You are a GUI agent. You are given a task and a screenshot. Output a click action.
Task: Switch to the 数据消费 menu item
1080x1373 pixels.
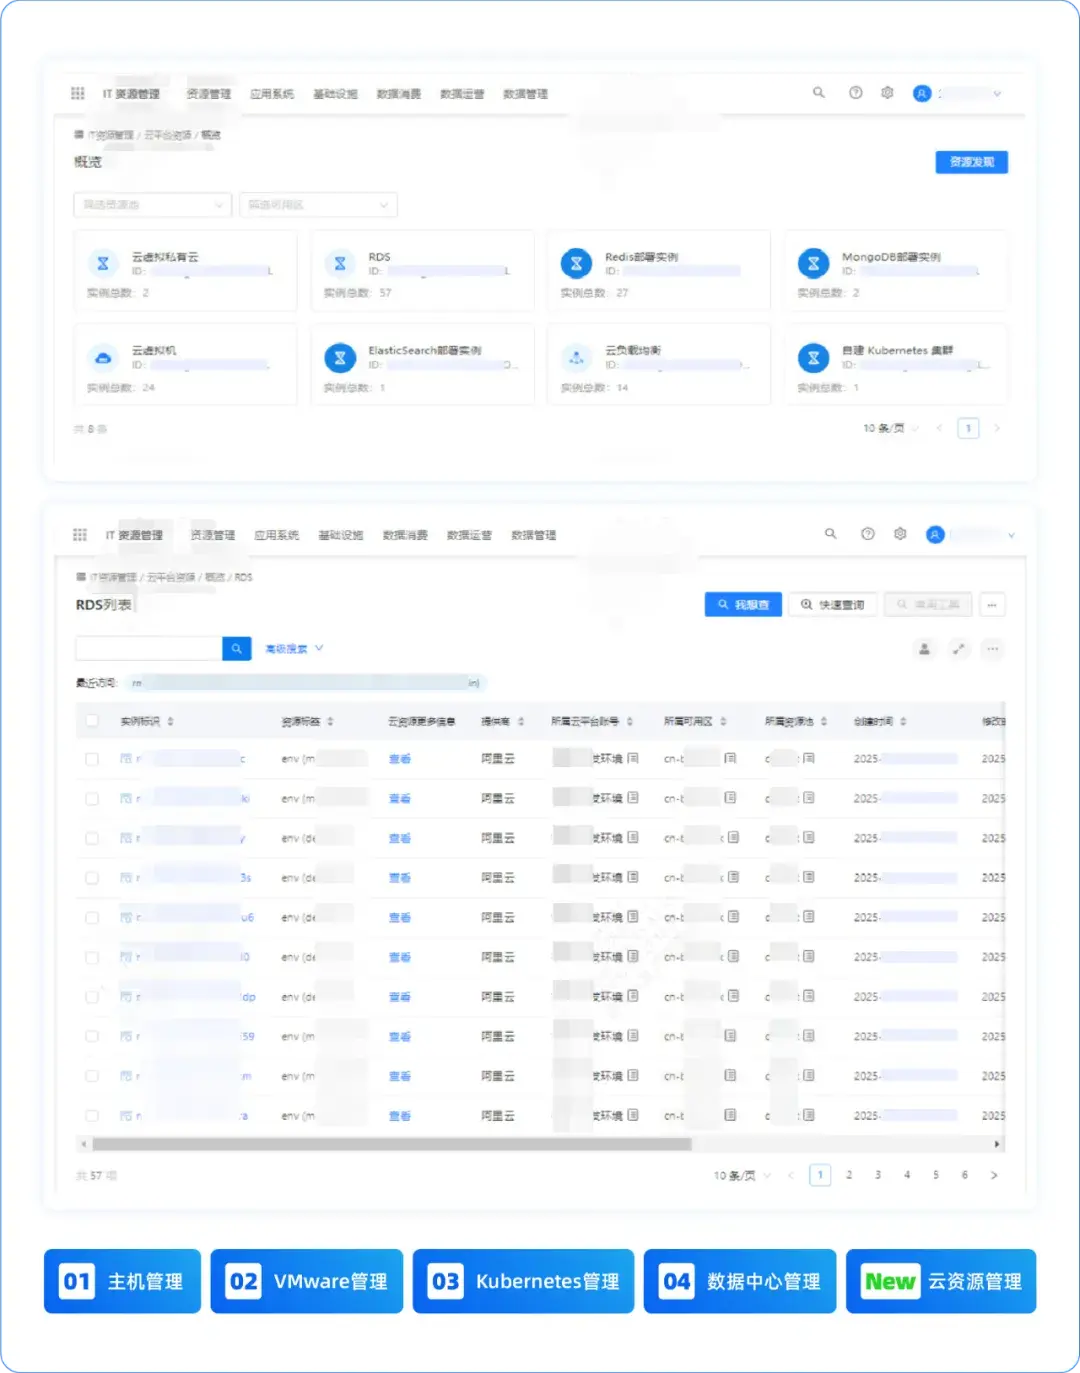pyautogui.click(x=399, y=93)
